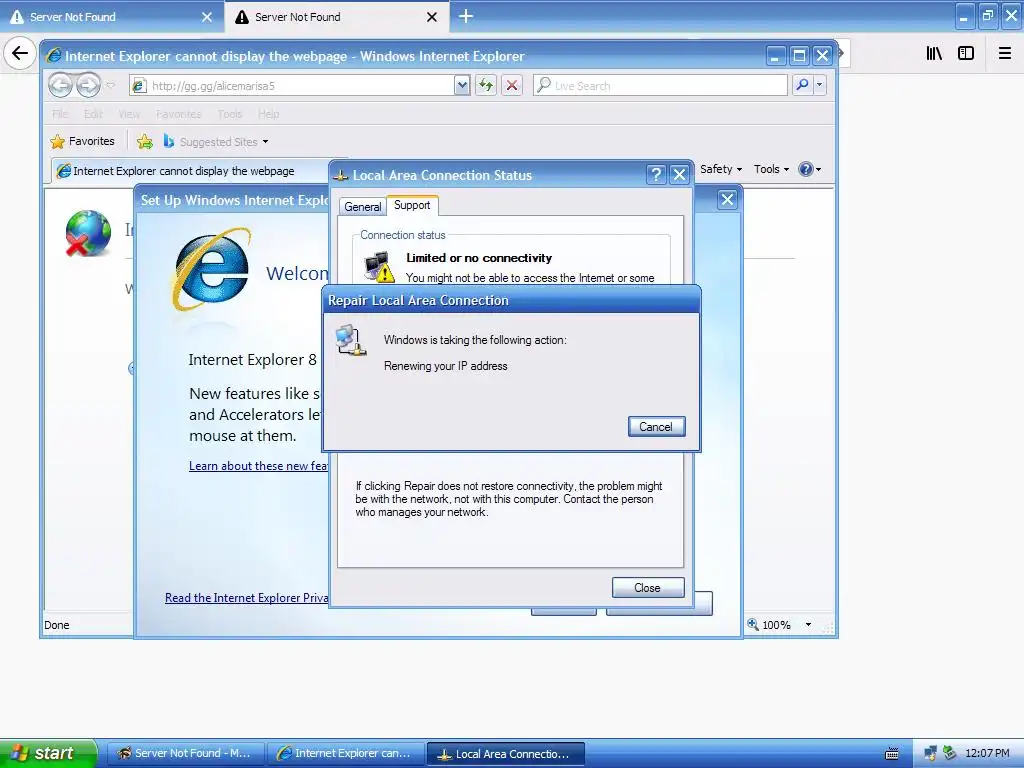Open the Tools menu in menu bar

[230, 114]
